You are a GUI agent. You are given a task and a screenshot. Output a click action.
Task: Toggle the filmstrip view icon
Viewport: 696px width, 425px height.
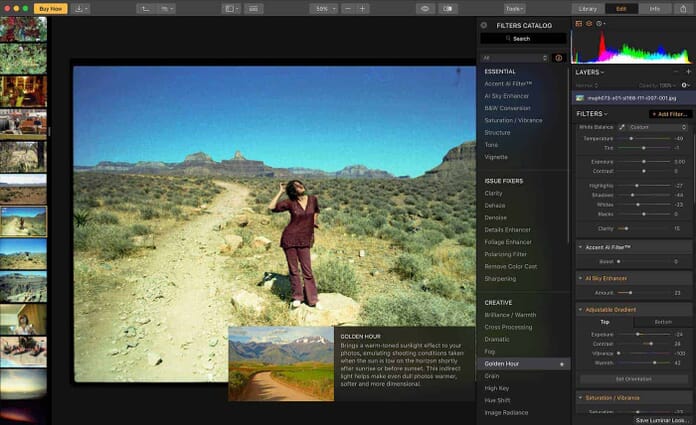pyautogui.click(x=253, y=8)
